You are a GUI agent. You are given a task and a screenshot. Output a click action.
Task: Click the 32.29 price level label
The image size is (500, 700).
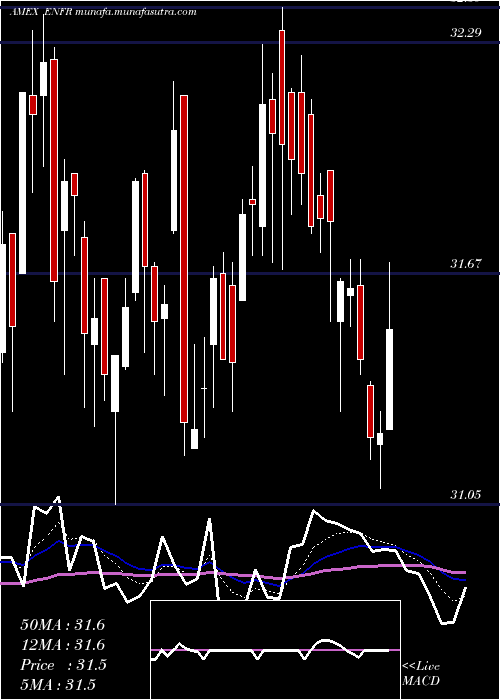(466, 33)
